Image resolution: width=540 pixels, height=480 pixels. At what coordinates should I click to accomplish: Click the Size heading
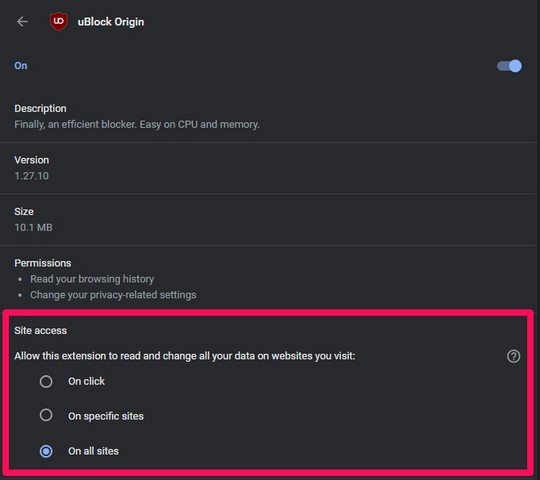tap(24, 211)
